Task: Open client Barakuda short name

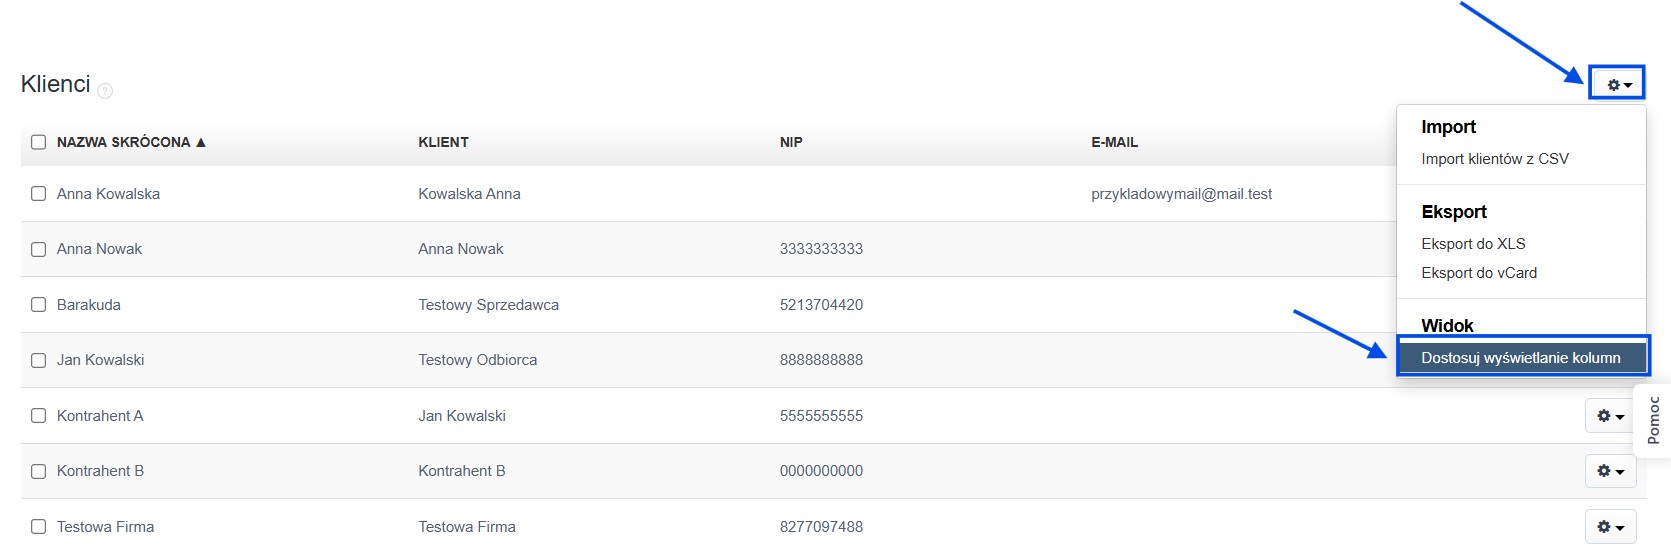Action: tap(89, 305)
